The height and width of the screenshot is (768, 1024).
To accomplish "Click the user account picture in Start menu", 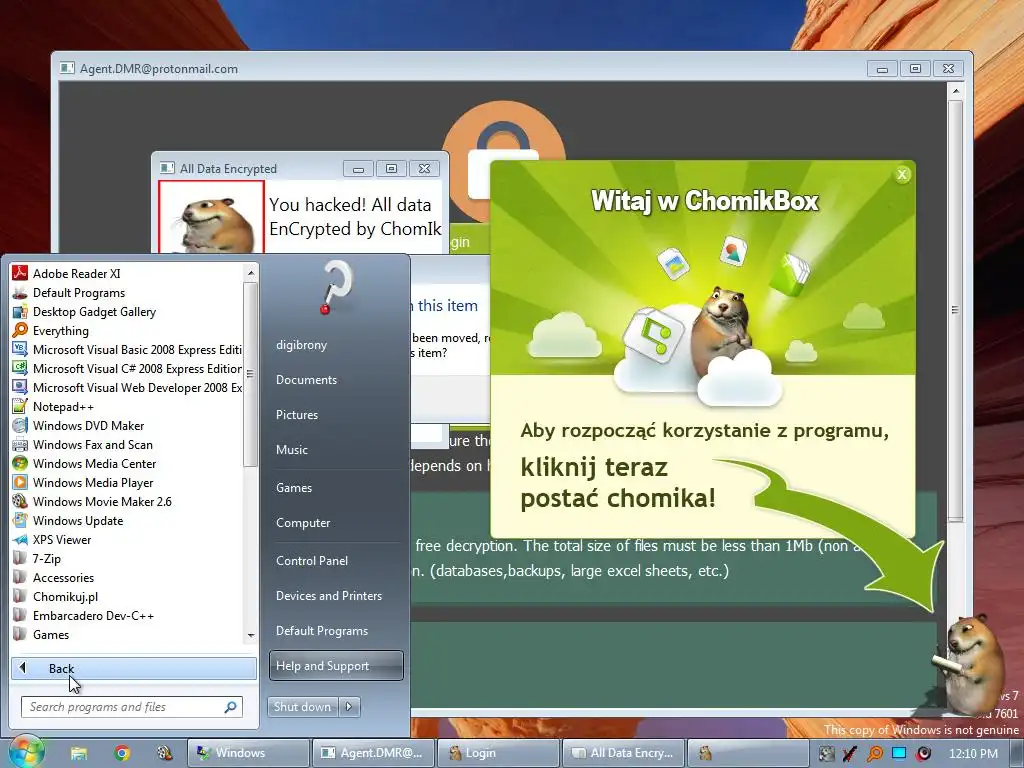I will 337,287.
